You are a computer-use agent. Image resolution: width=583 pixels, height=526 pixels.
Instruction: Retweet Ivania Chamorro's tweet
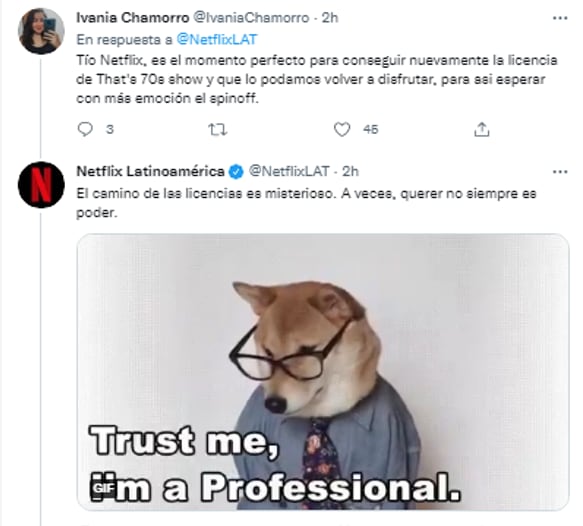pyautogui.click(x=218, y=129)
